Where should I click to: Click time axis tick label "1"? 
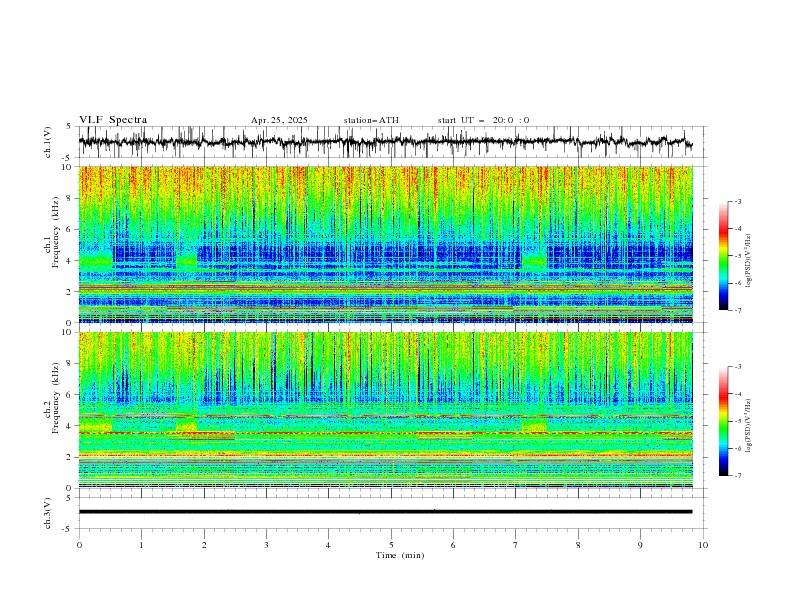(141, 545)
